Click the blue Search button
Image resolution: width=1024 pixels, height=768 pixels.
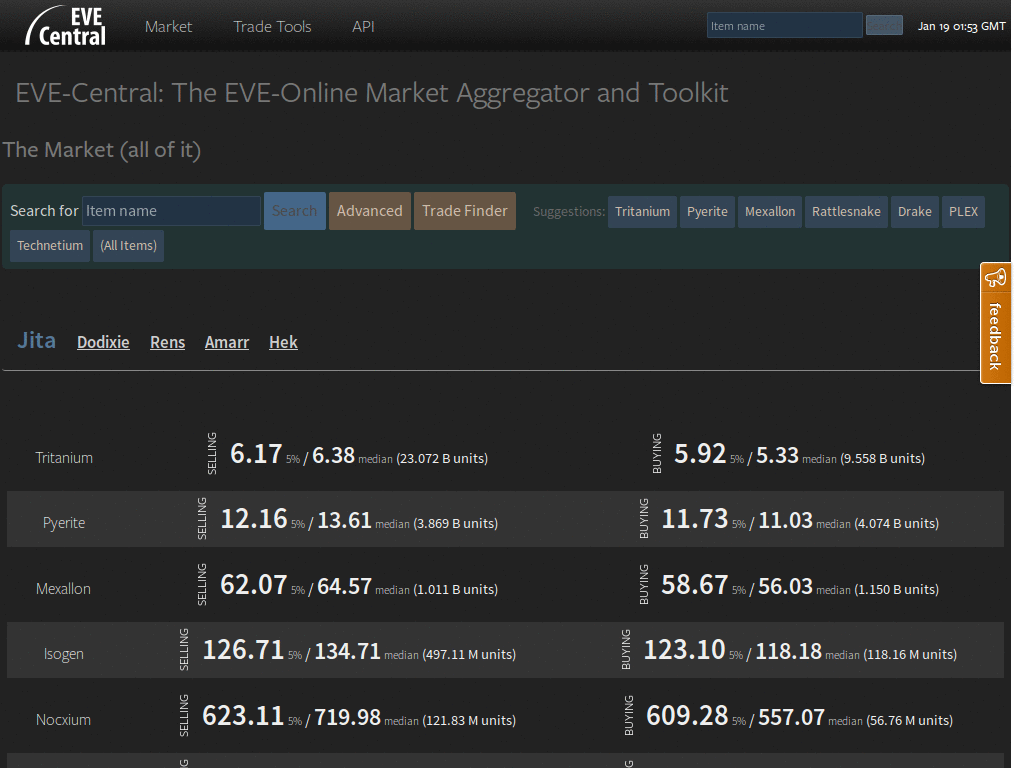(x=295, y=211)
